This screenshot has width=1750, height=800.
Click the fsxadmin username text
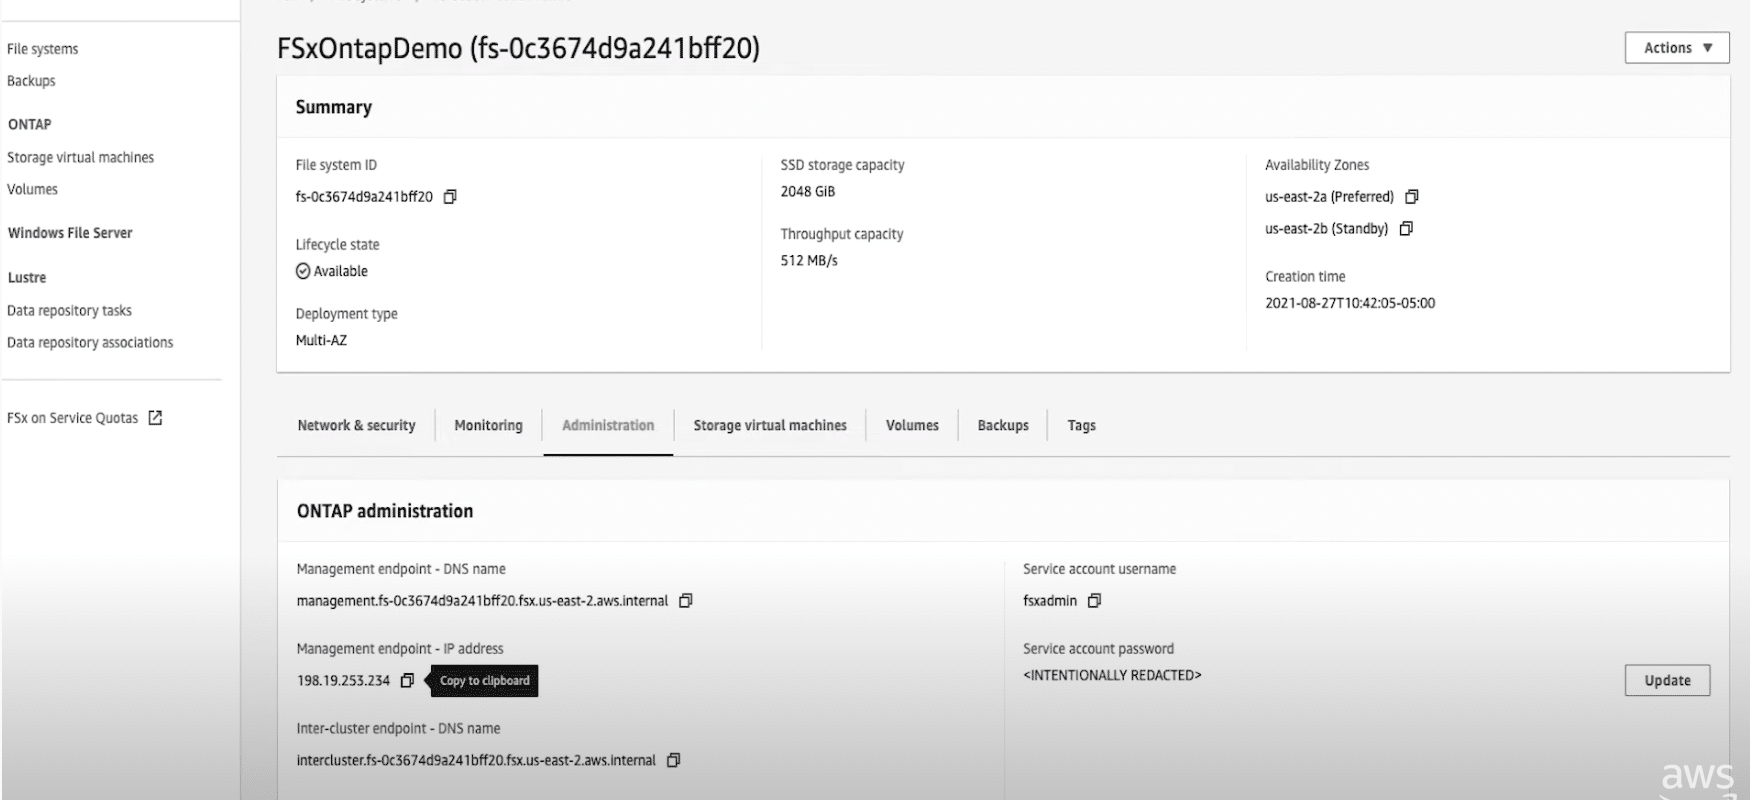coord(1050,601)
